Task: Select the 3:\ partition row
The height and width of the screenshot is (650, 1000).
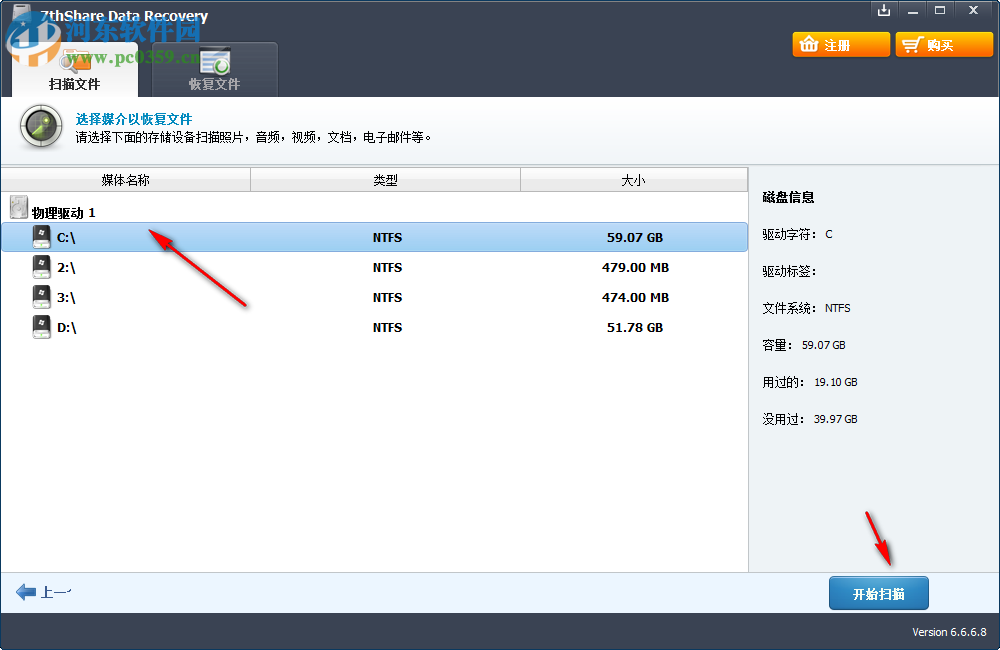Action: (x=400, y=297)
